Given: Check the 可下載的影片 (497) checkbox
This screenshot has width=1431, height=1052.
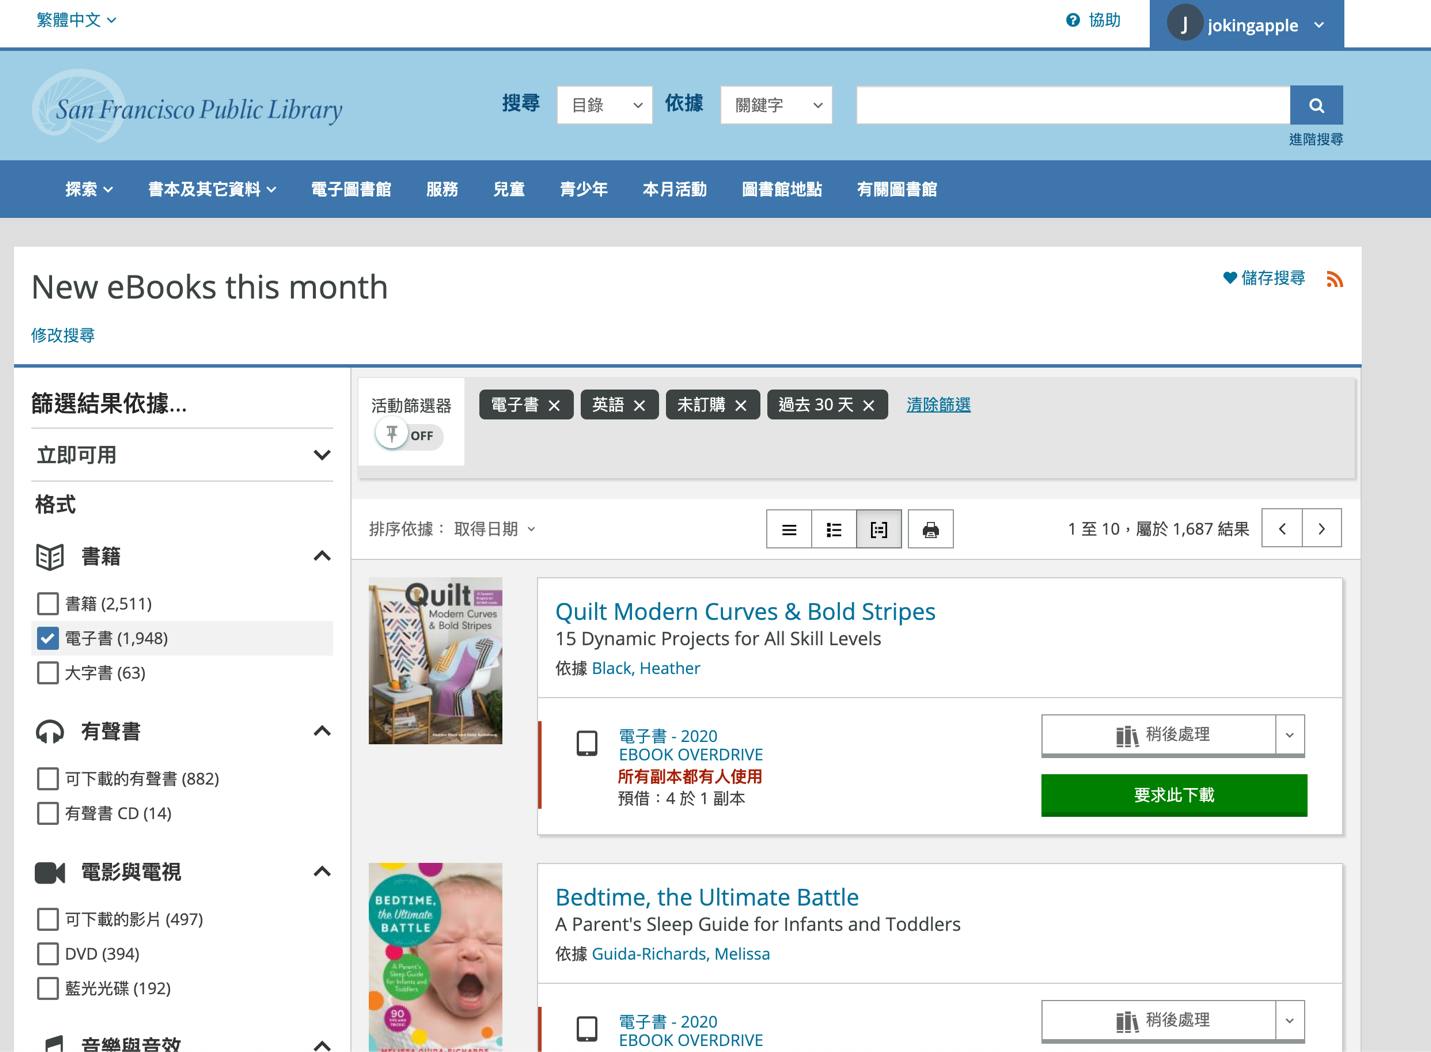Looking at the screenshot, I should click(x=47, y=919).
